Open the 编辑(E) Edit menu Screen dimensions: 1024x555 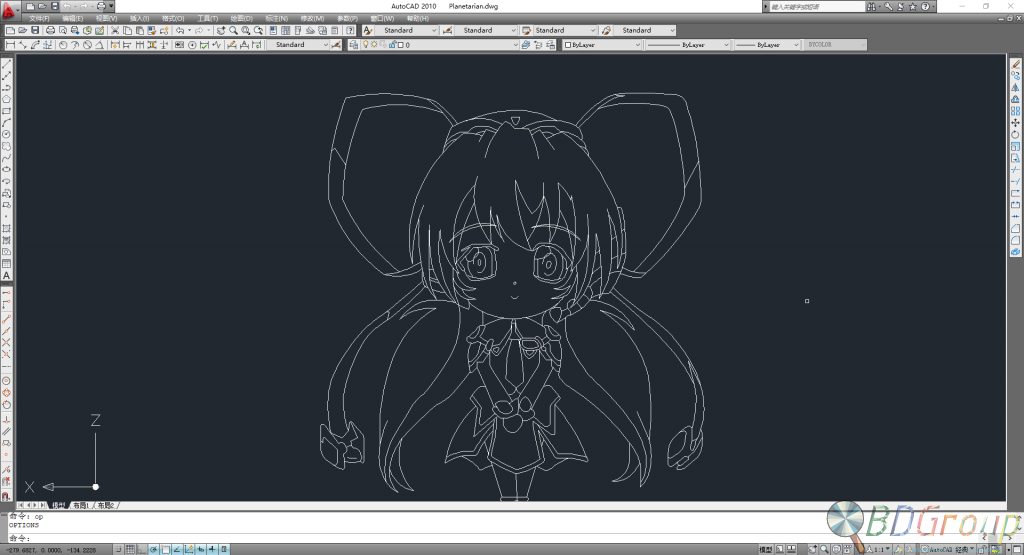click(72, 18)
